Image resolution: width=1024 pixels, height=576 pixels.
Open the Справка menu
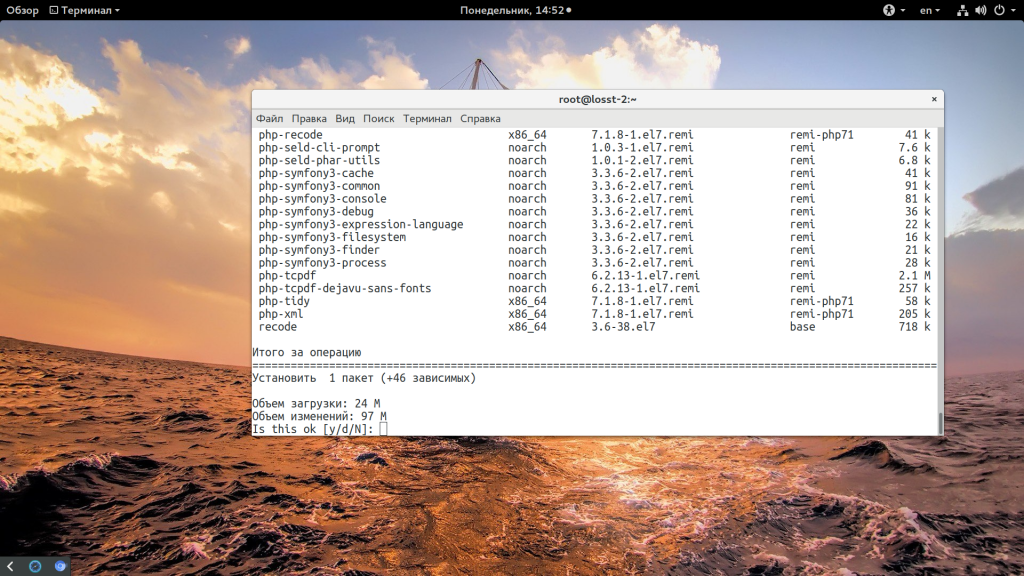480,118
